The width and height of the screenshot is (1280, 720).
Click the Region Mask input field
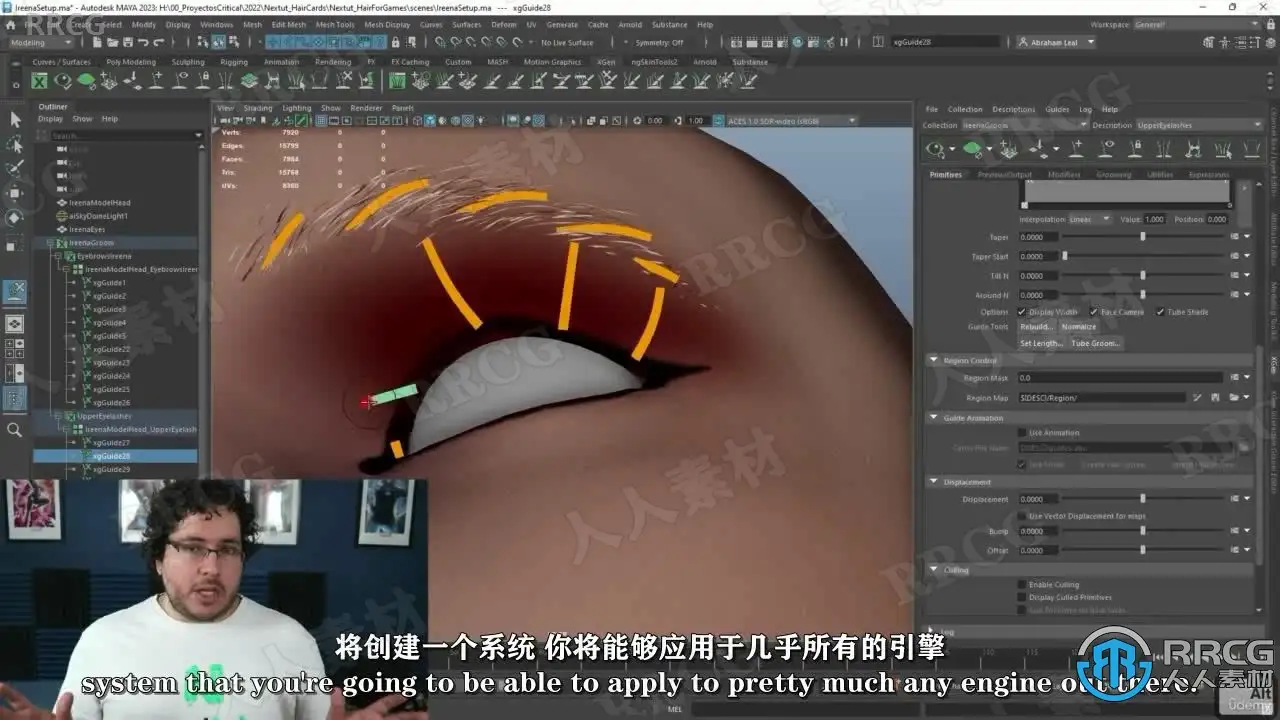(1120, 378)
